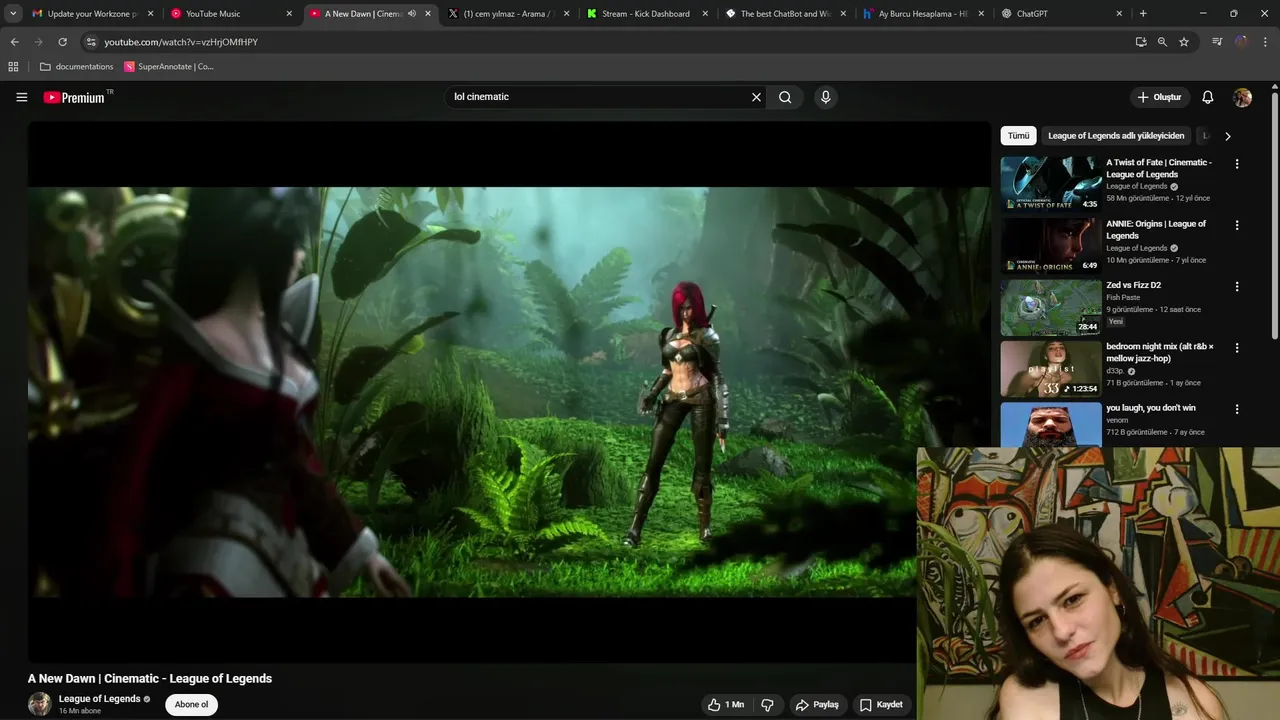This screenshot has height=720, width=1280.
Task: Click the page vertical scrollbar
Action: pos(1275,215)
